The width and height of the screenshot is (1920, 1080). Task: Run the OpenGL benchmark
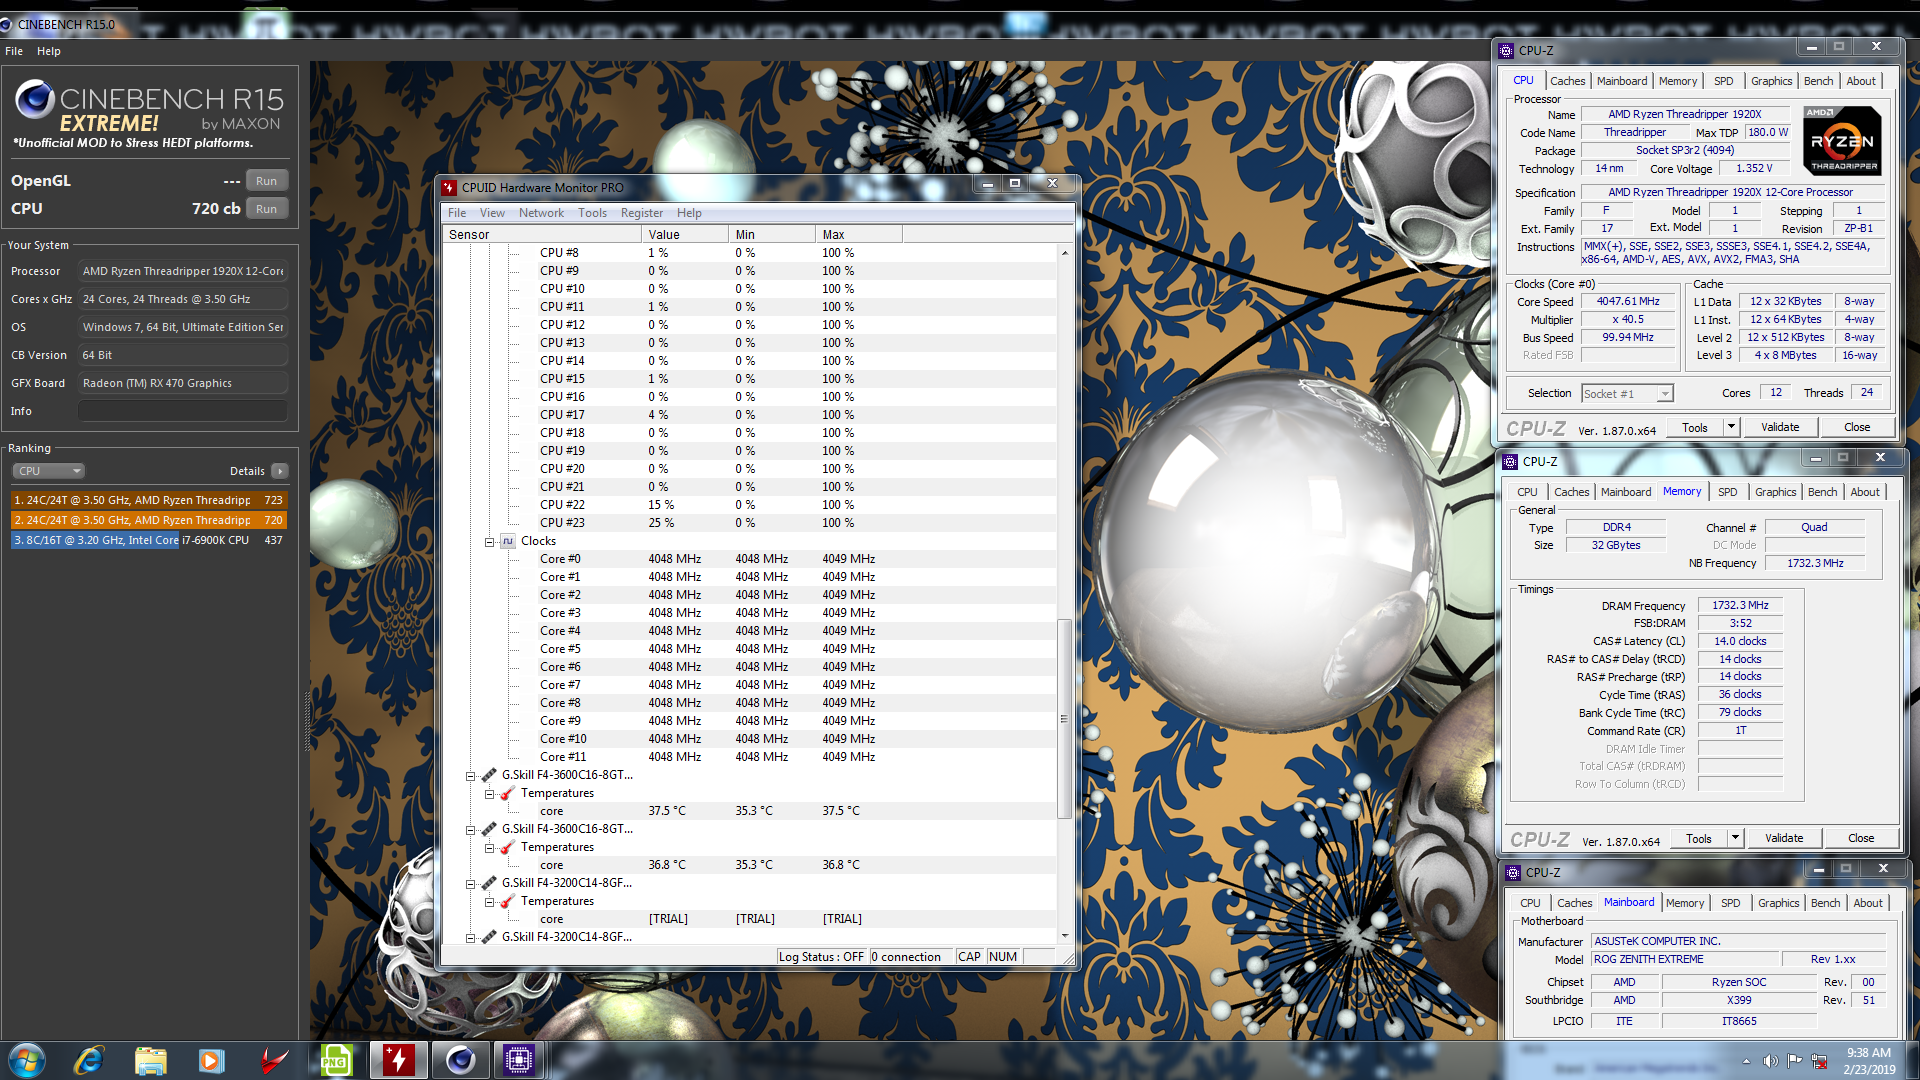click(x=266, y=181)
